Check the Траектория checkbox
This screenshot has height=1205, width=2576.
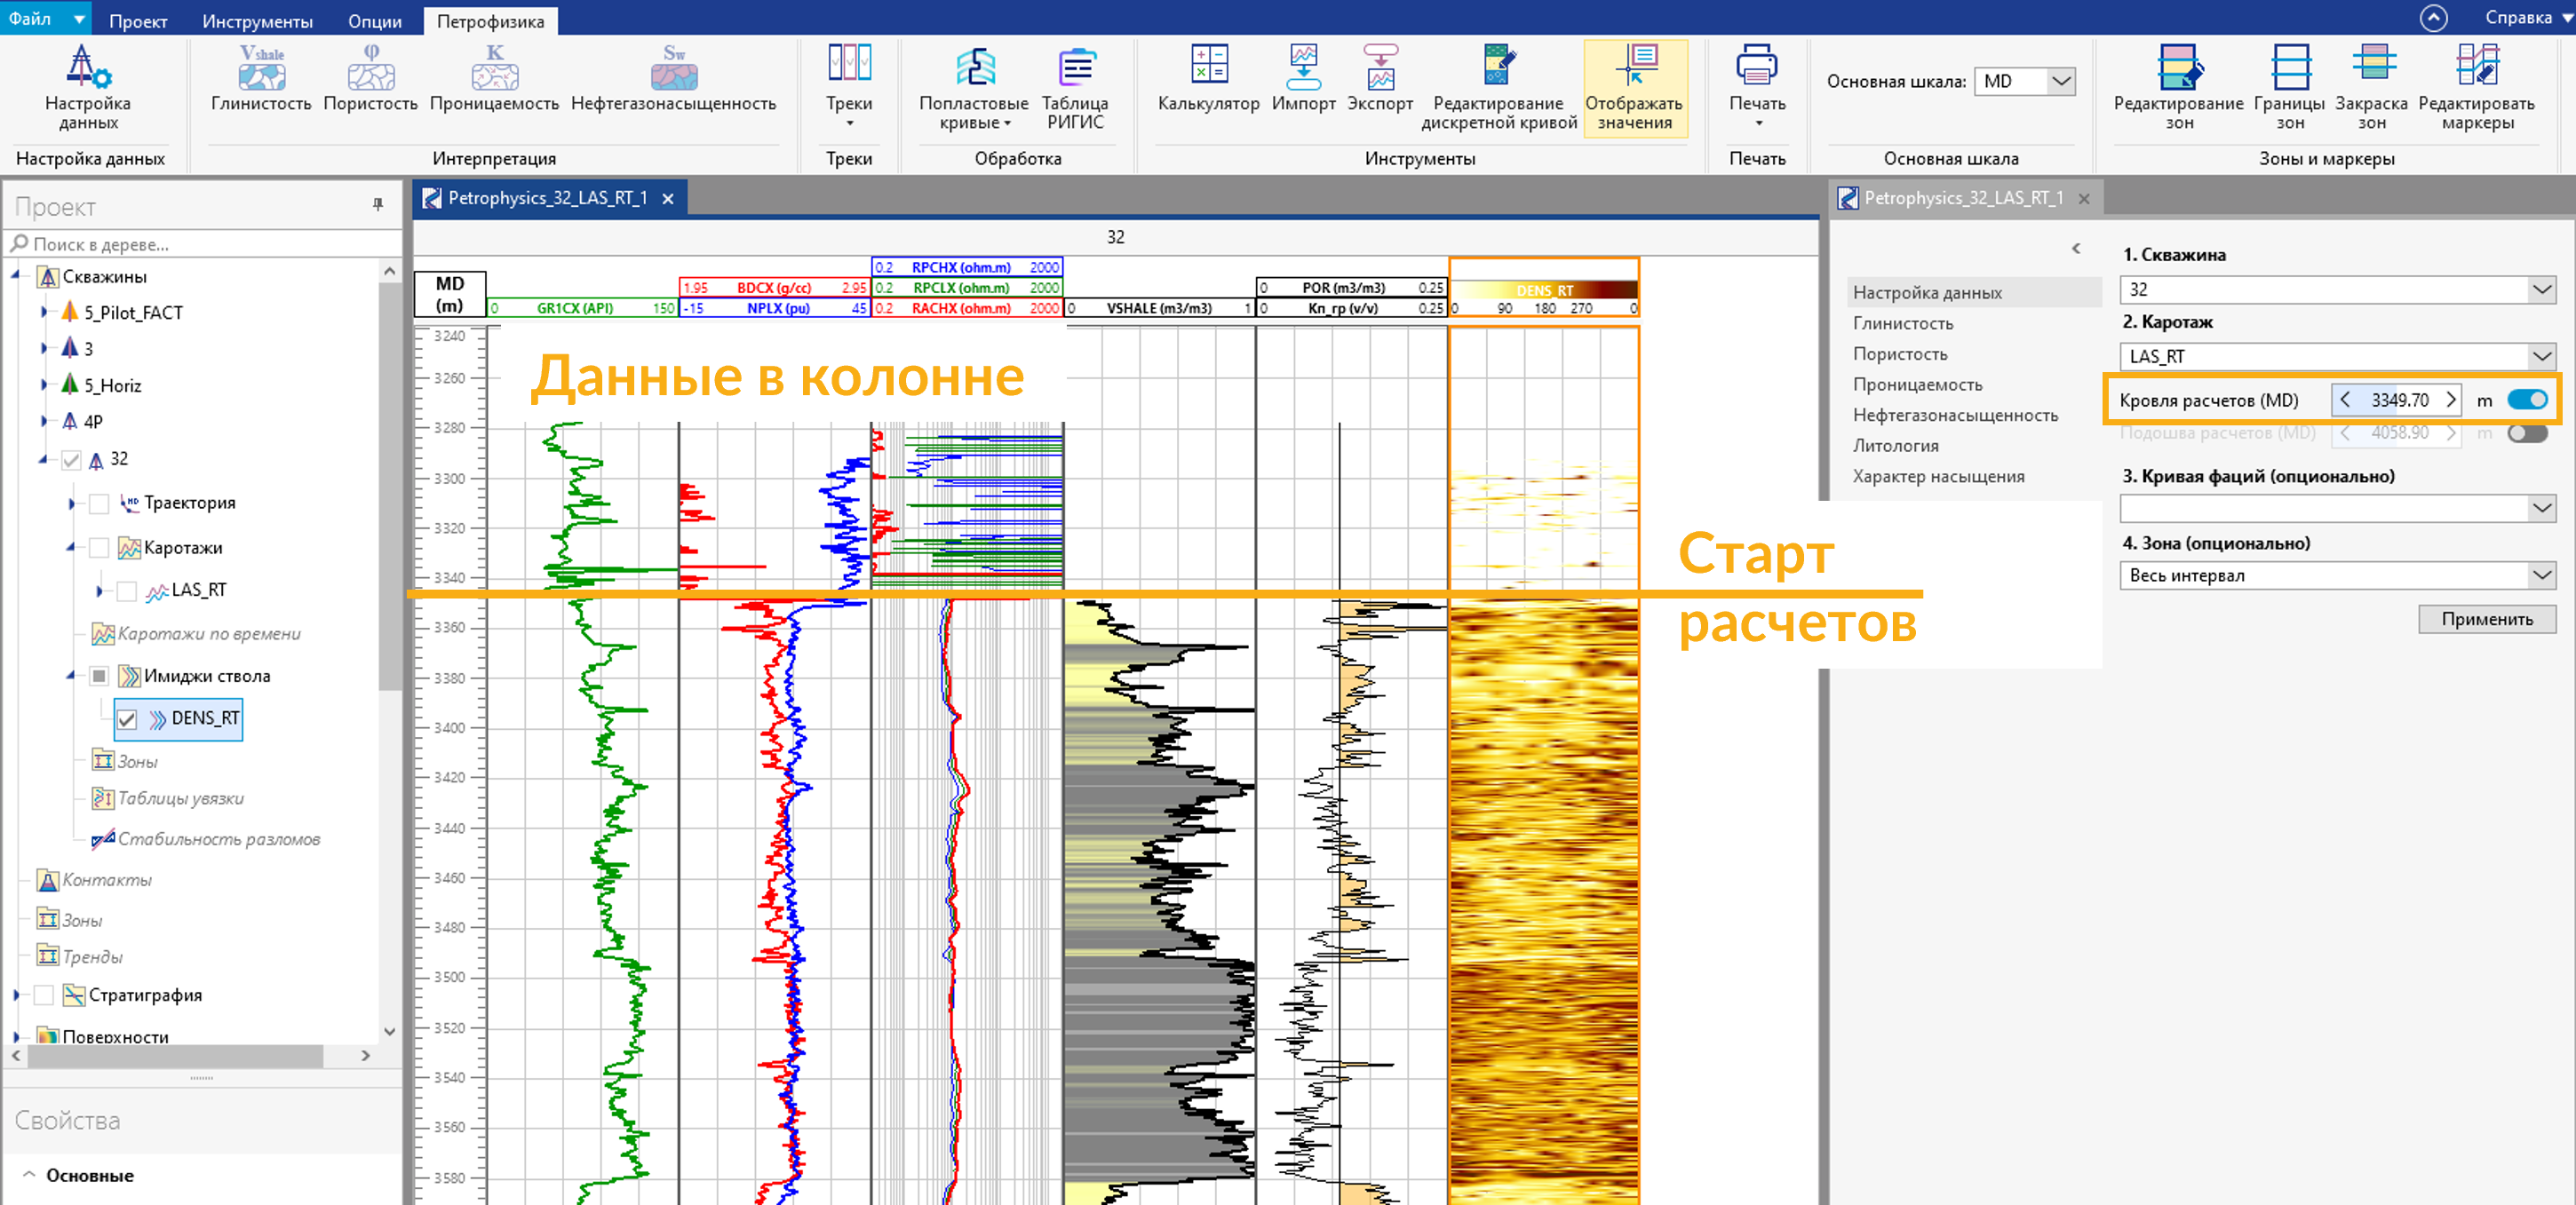[x=99, y=503]
